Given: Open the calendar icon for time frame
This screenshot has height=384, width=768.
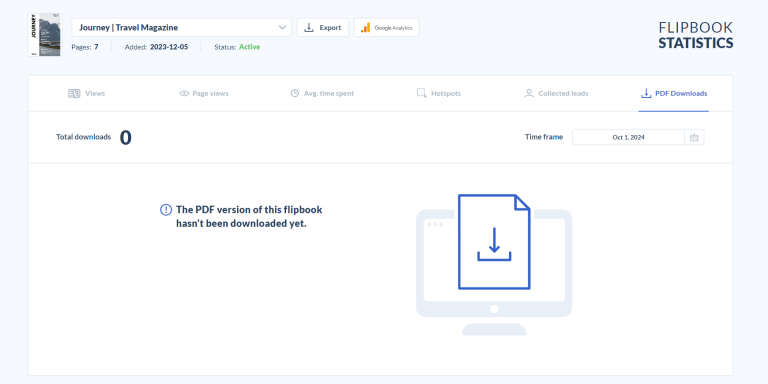Looking at the screenshot, I should (x=694, y=137).
